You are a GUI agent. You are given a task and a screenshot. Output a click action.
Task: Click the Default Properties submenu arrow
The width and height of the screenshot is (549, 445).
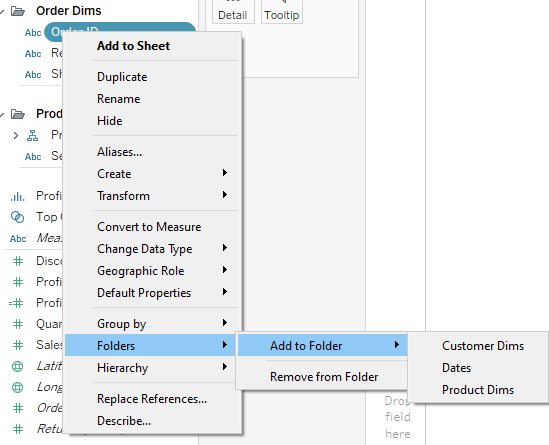(x=225, y=292)
